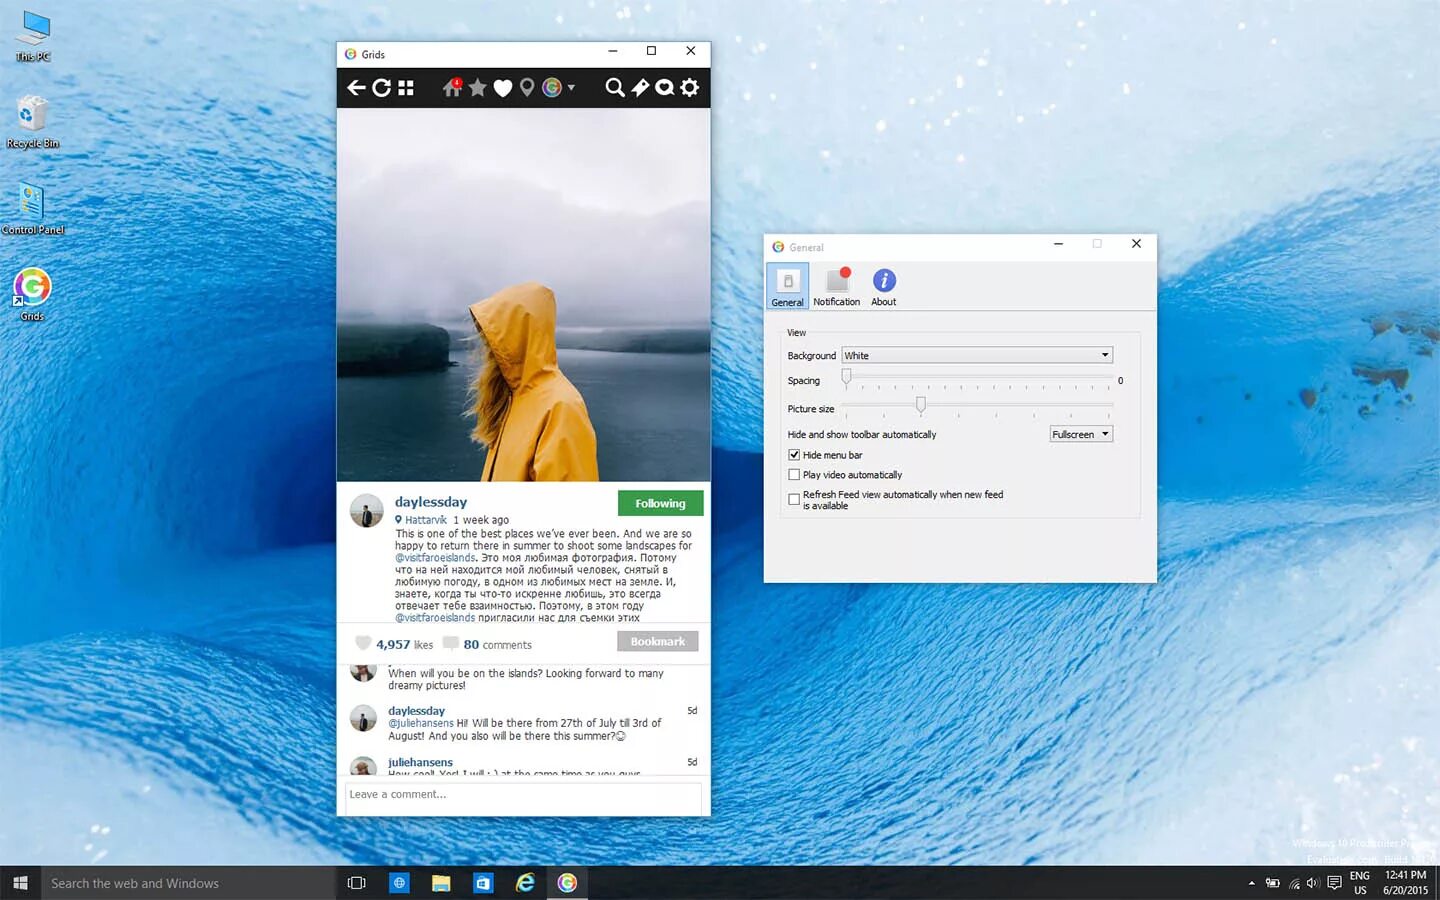Open the location pin icon in toolbar
Screen dimensions: 1440x900
527,88
